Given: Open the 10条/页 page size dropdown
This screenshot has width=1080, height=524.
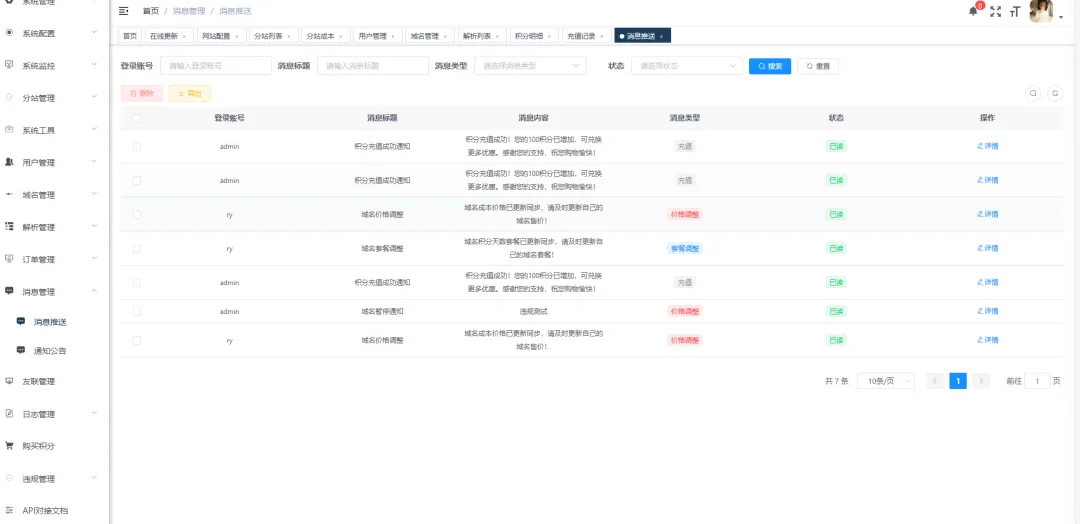Looking at the screenshot, I should click(885, 381).
